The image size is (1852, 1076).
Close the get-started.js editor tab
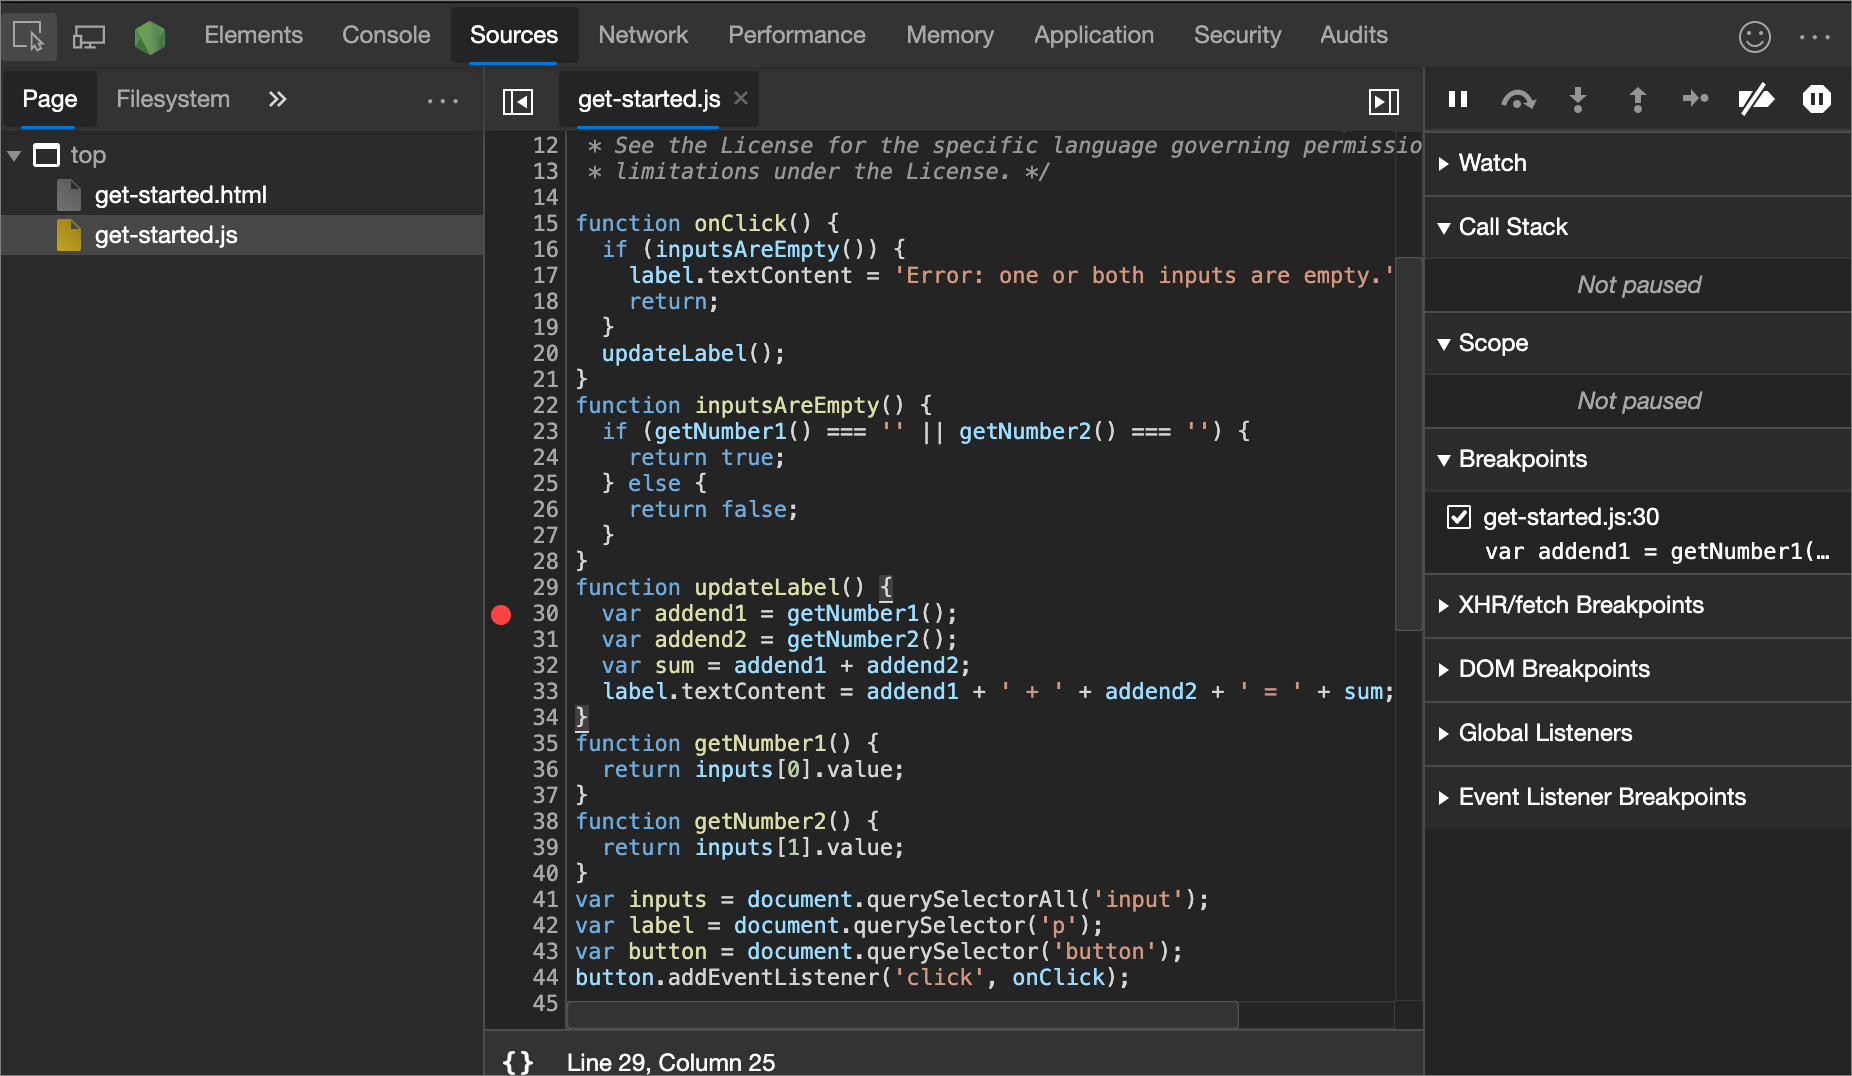coord(741,98)
